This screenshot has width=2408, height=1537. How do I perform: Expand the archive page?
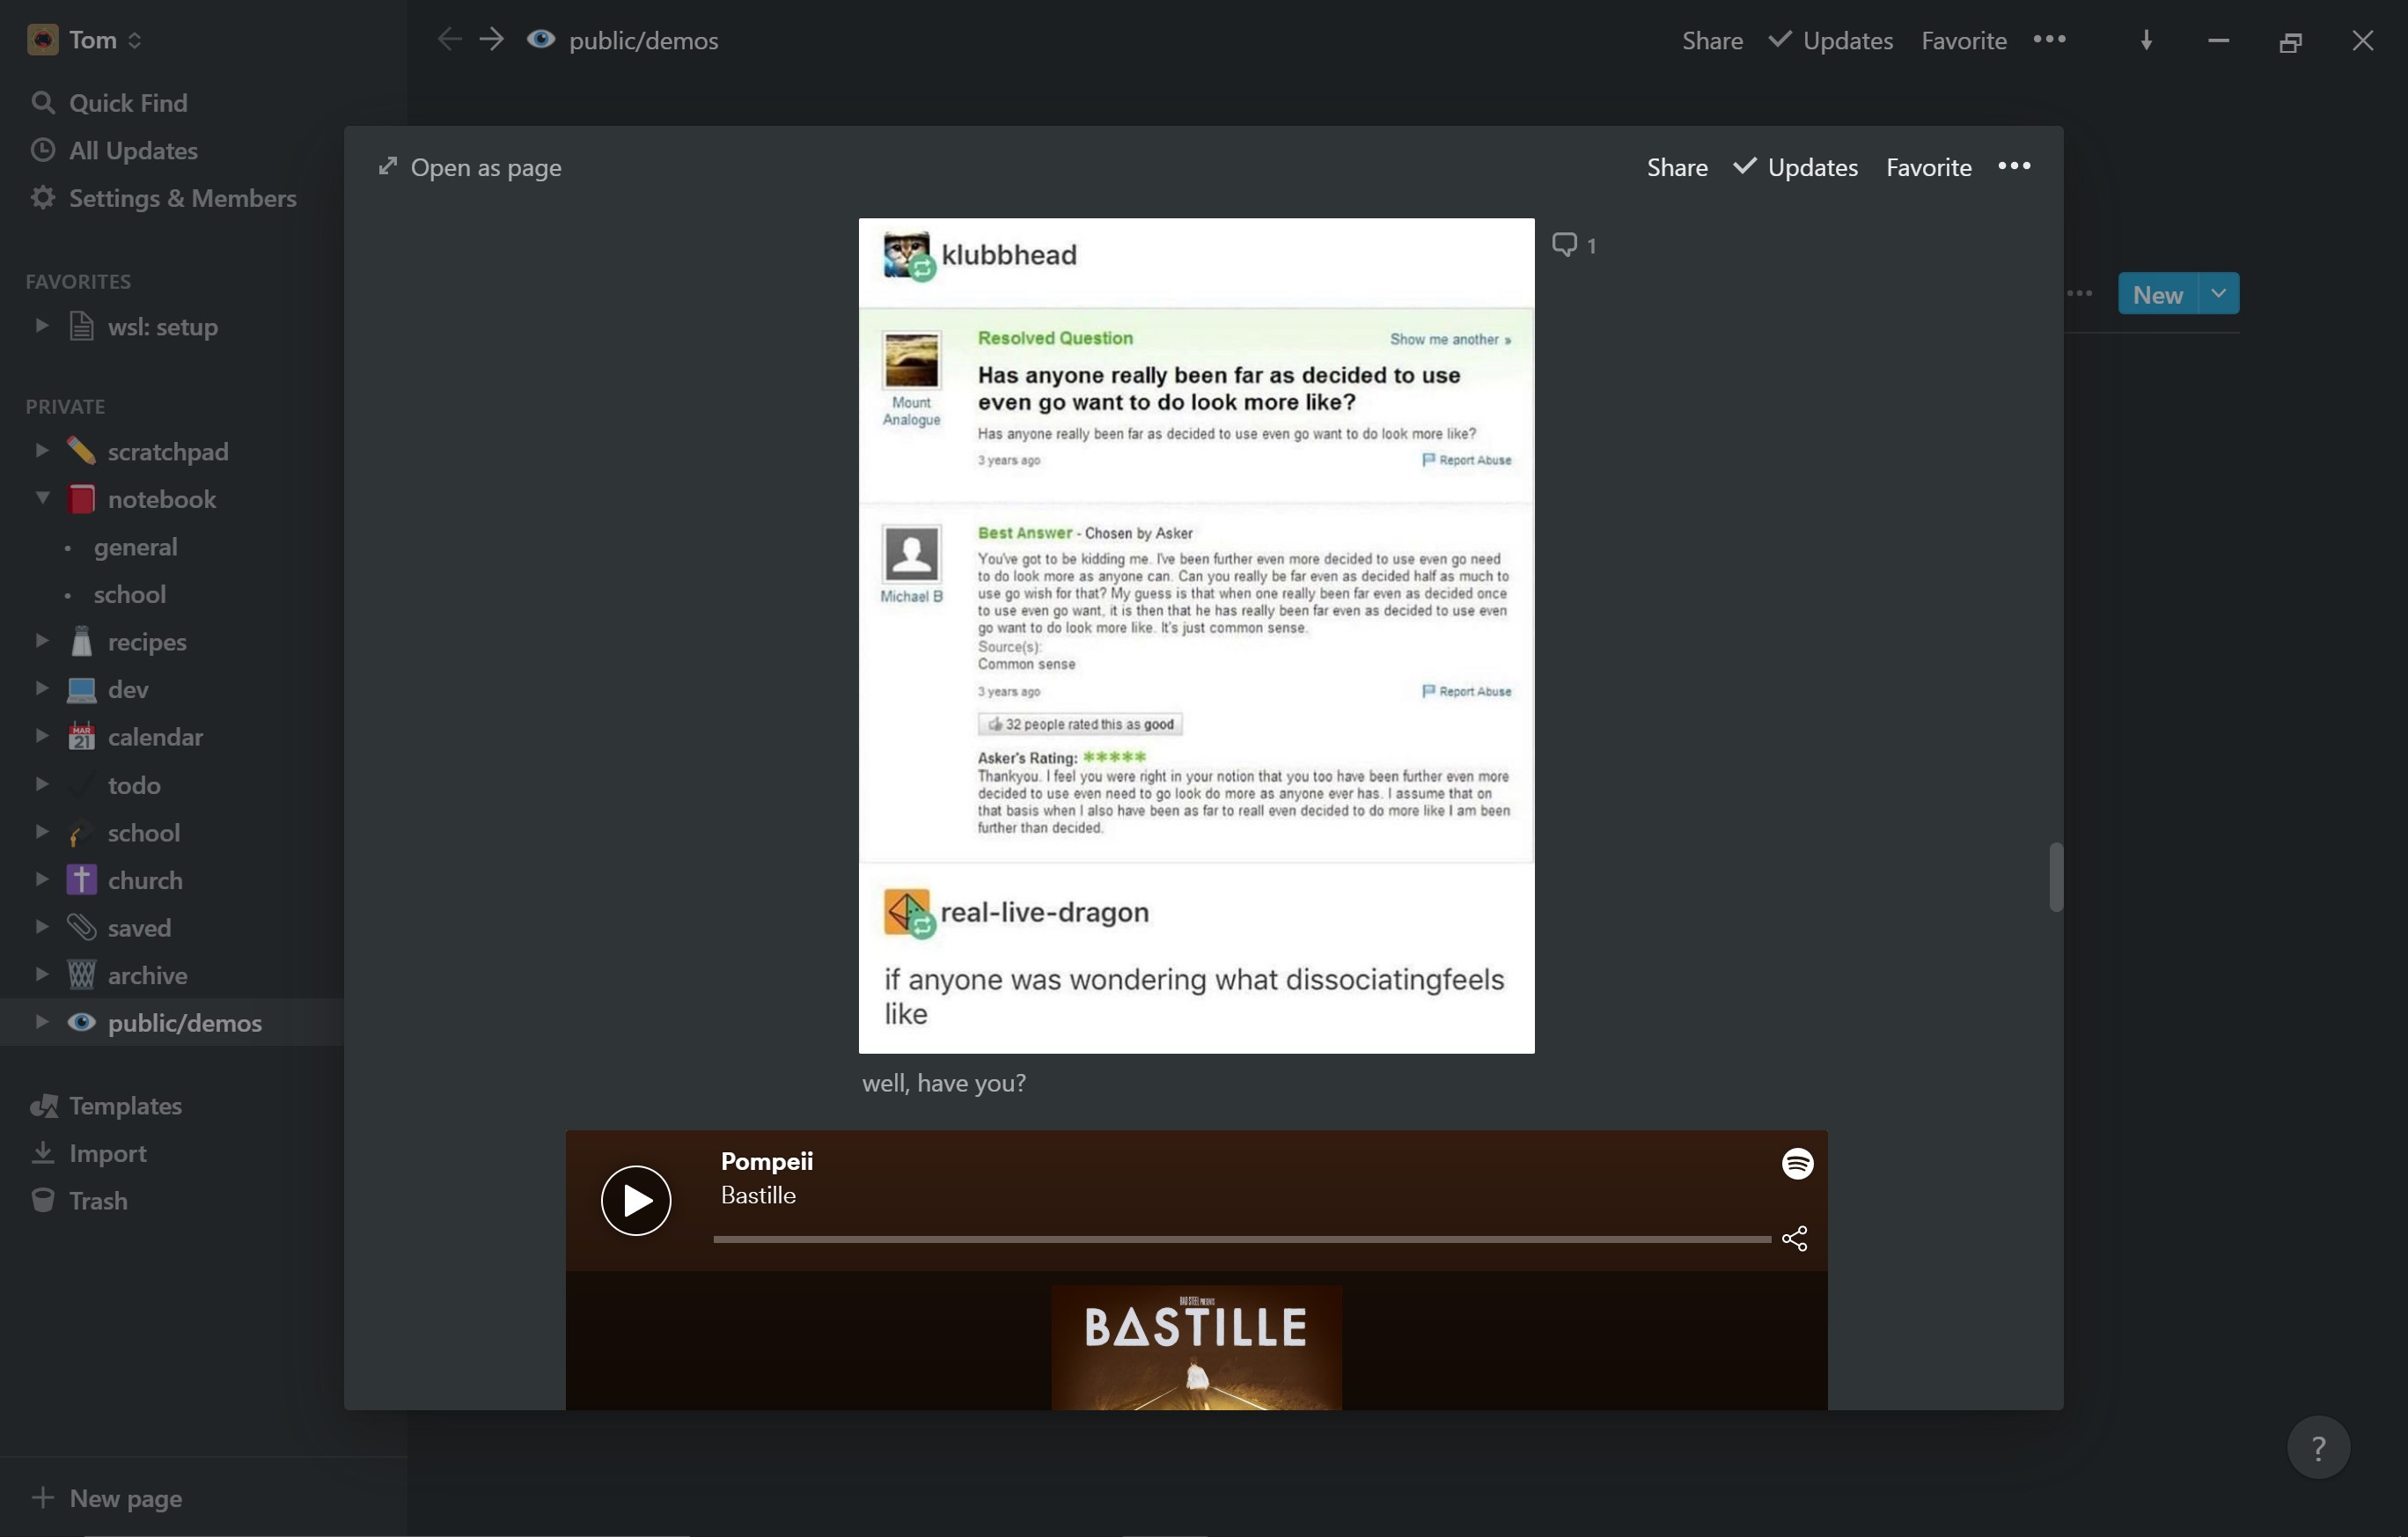click(41, 974)
